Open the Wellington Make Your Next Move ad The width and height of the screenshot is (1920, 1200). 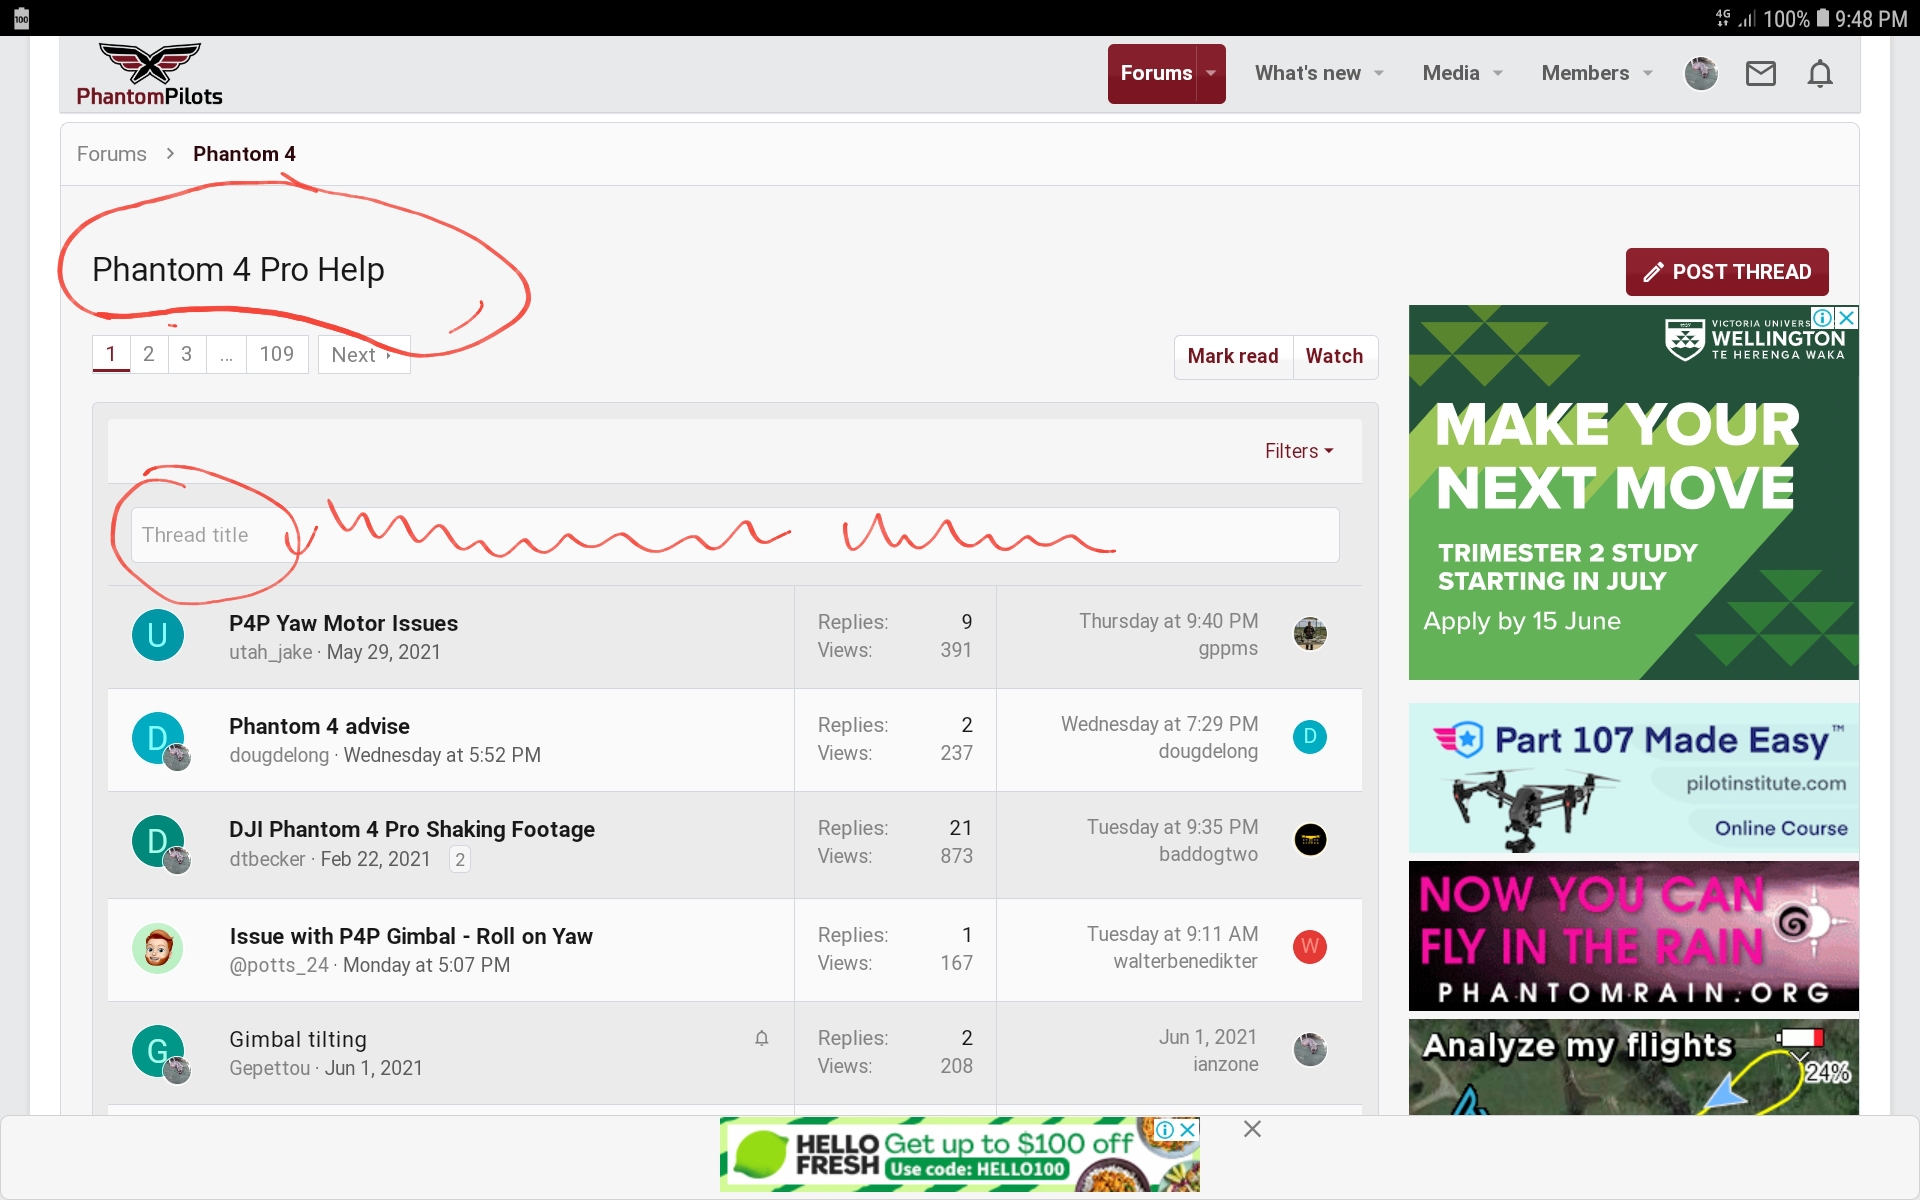pos(1634,492)
